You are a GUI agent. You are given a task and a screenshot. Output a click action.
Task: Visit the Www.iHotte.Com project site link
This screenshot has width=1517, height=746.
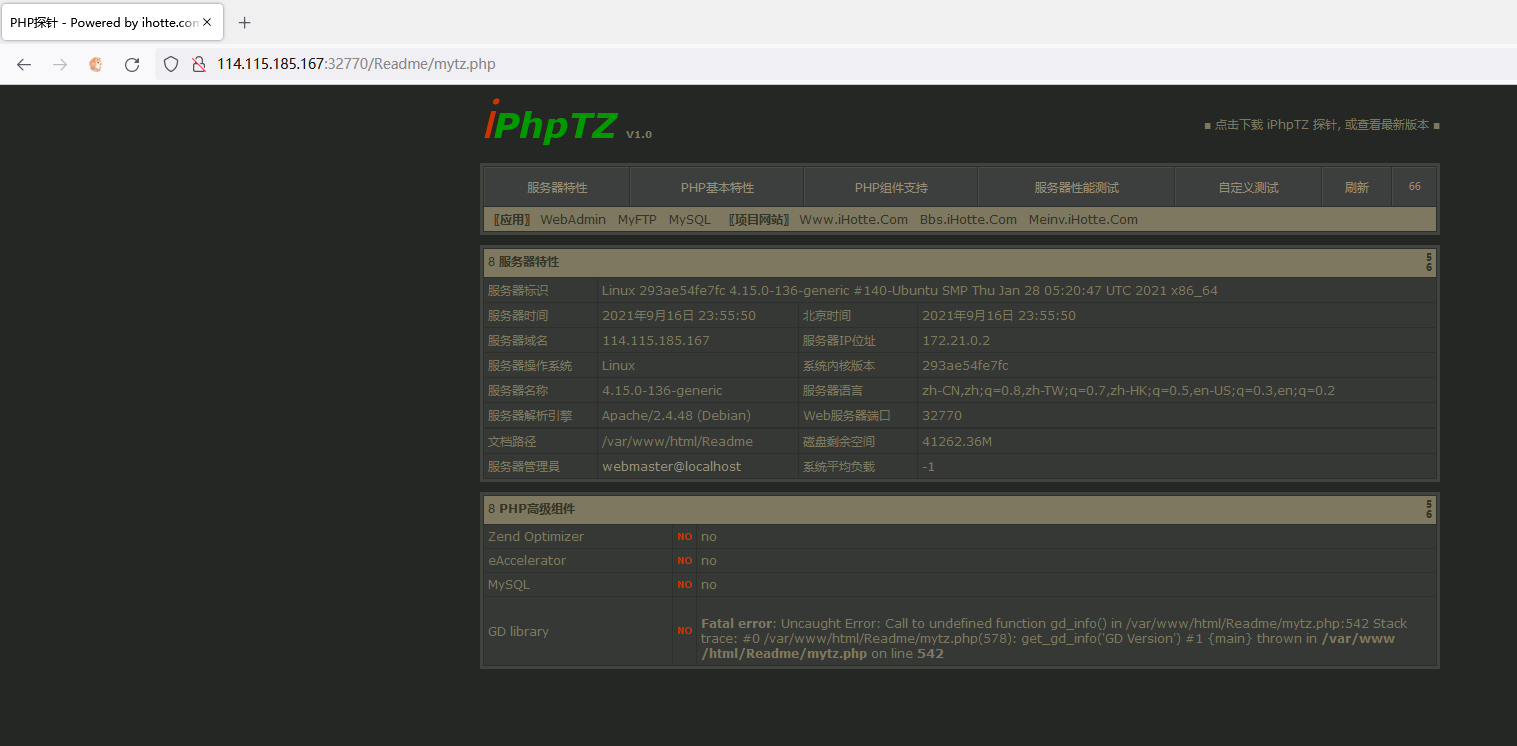tap(854, 220)
